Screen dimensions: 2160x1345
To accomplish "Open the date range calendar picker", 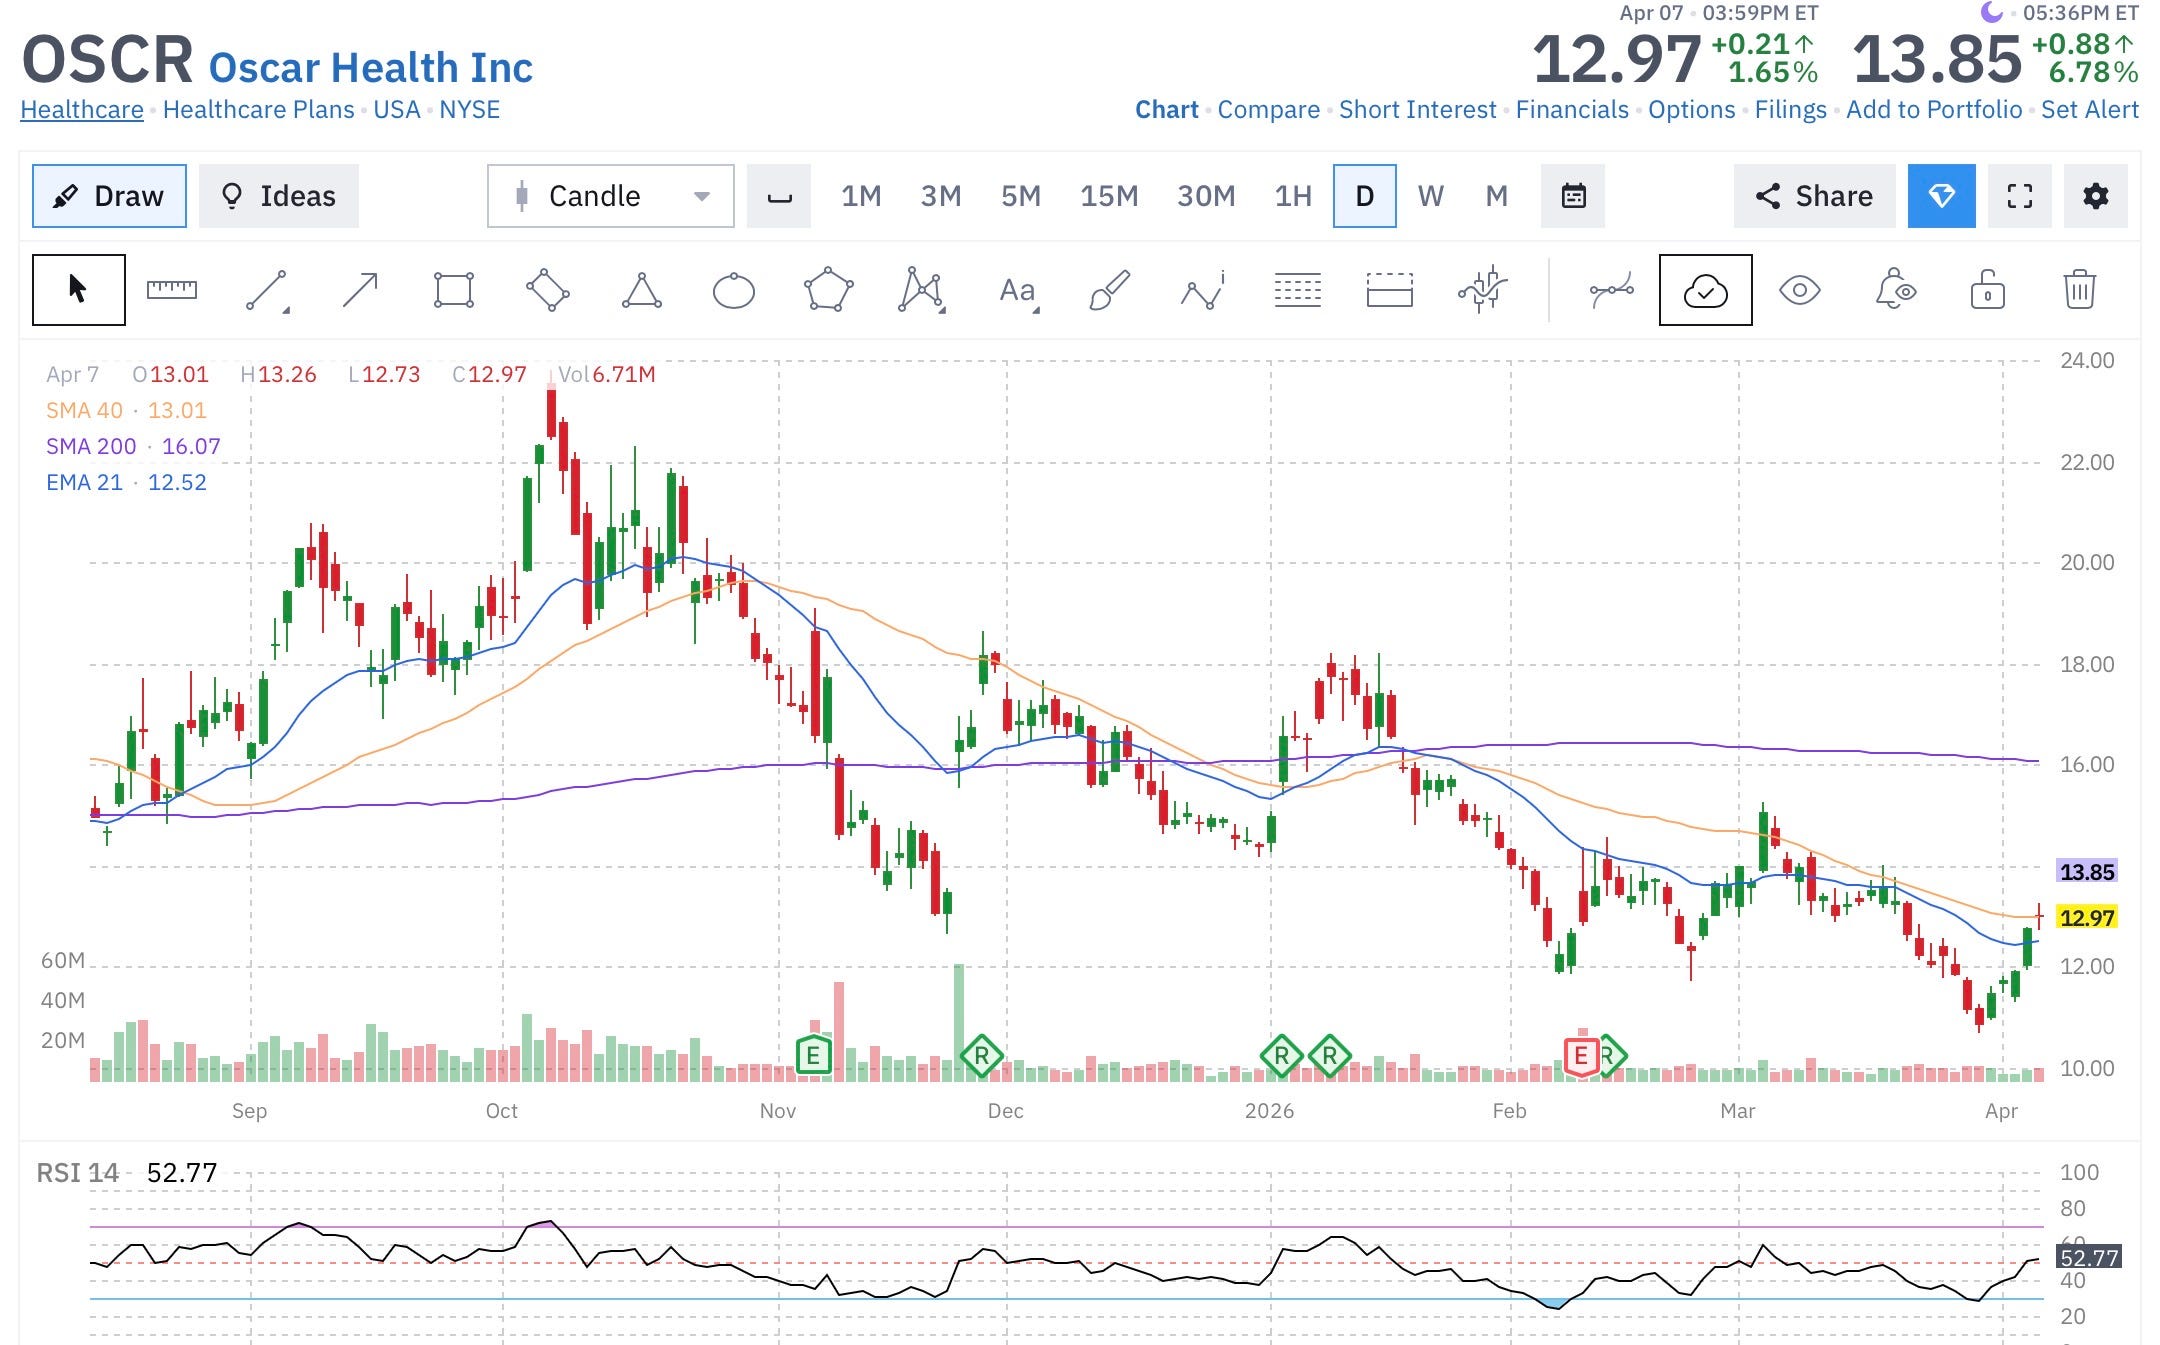I will [x=1573, y=196].
